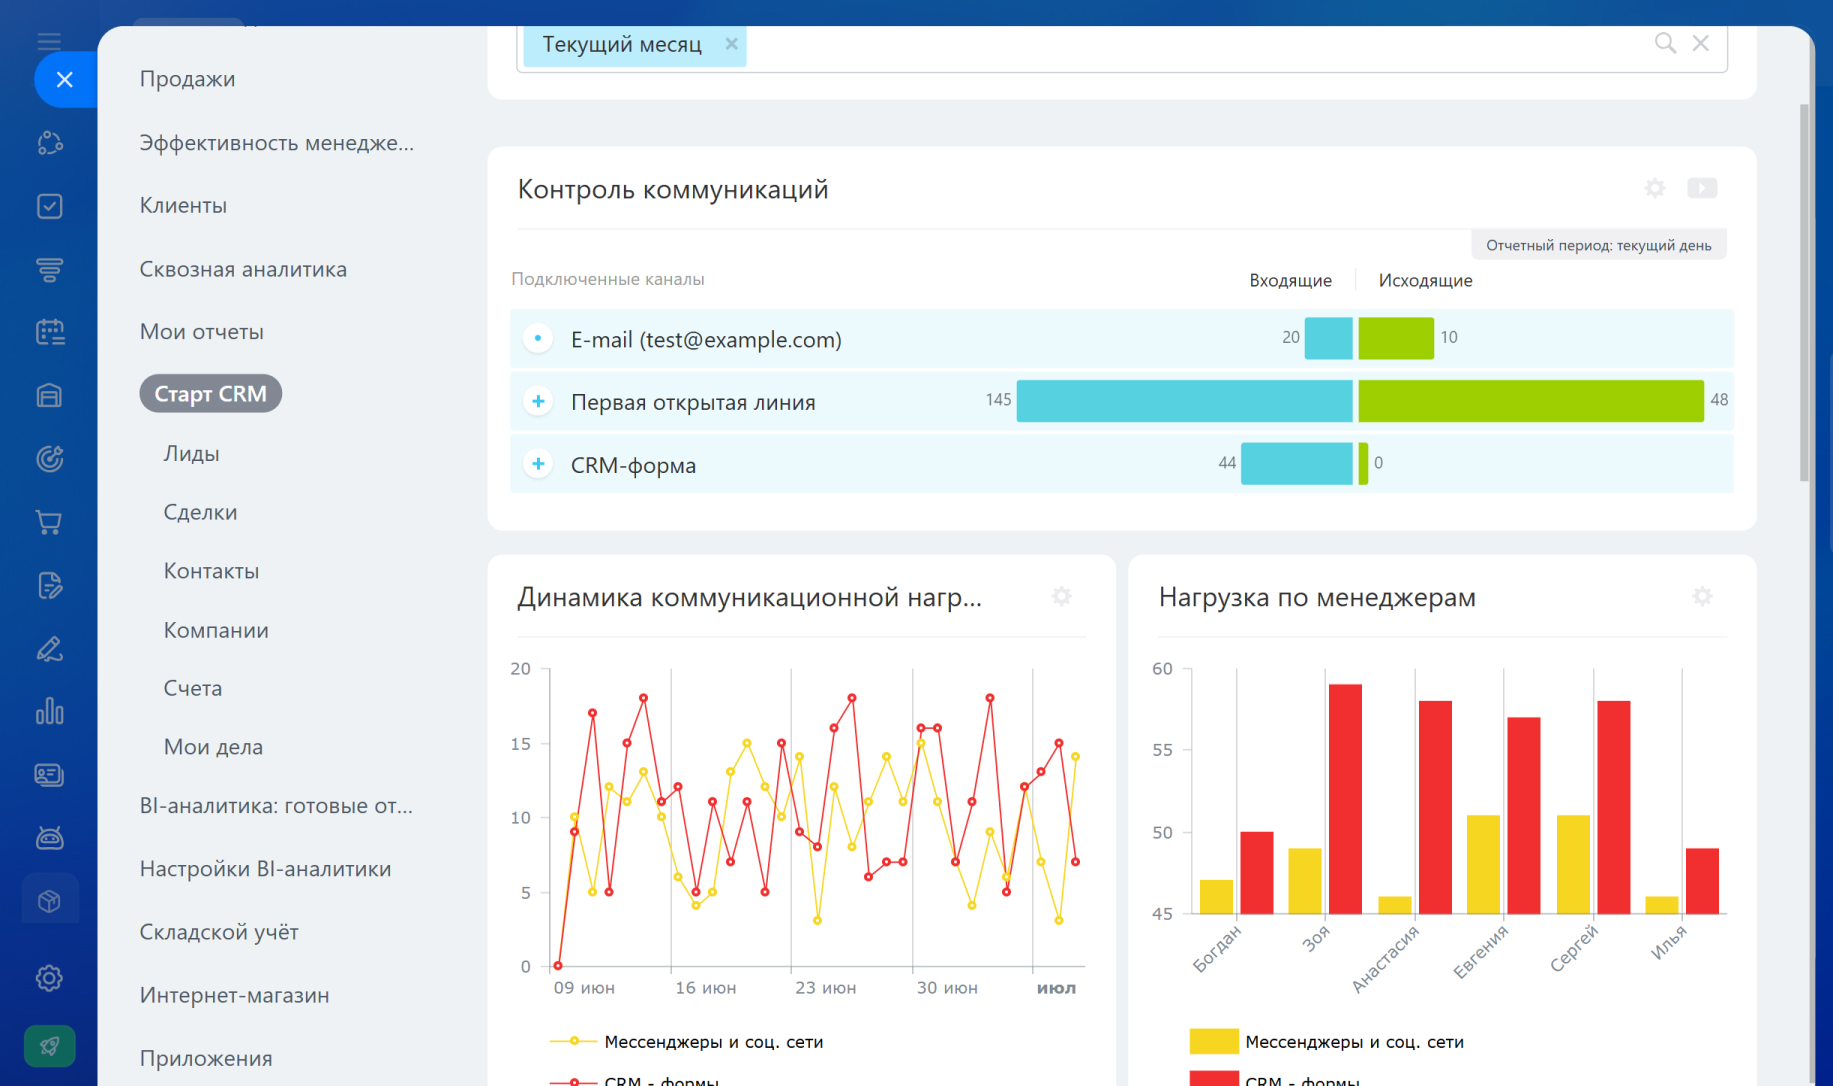
Task: Open settings gear for 'Динамика коммуникационной нагр...' widget
Action: click(1062, 597)
